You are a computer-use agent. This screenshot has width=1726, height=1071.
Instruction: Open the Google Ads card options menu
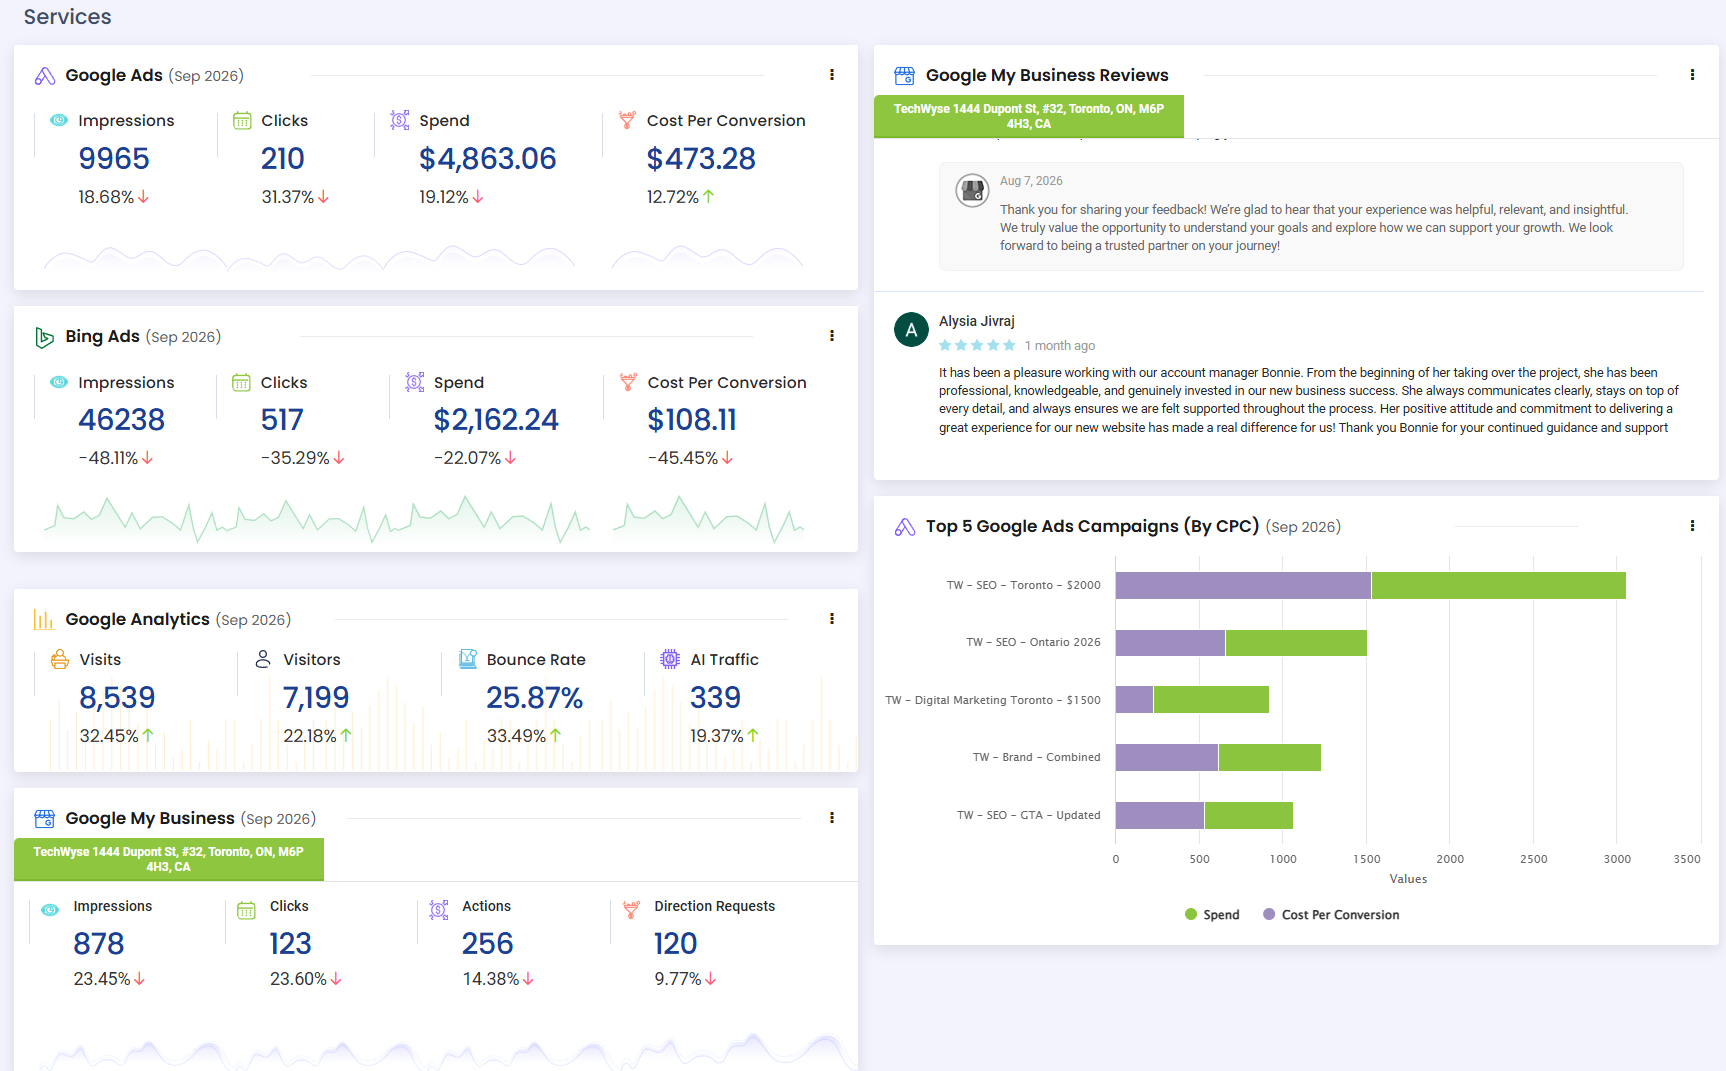pos(832,75)
